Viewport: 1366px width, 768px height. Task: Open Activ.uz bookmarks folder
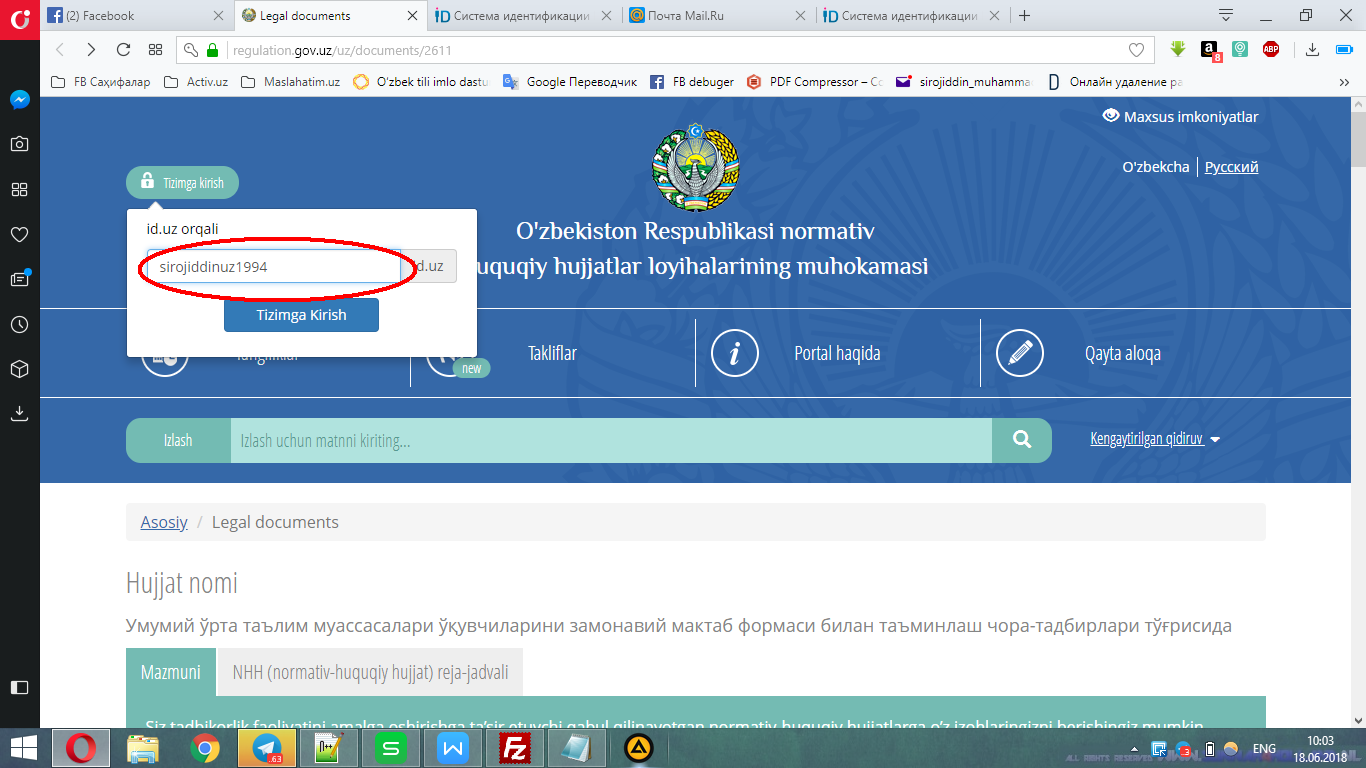[195, 82]
